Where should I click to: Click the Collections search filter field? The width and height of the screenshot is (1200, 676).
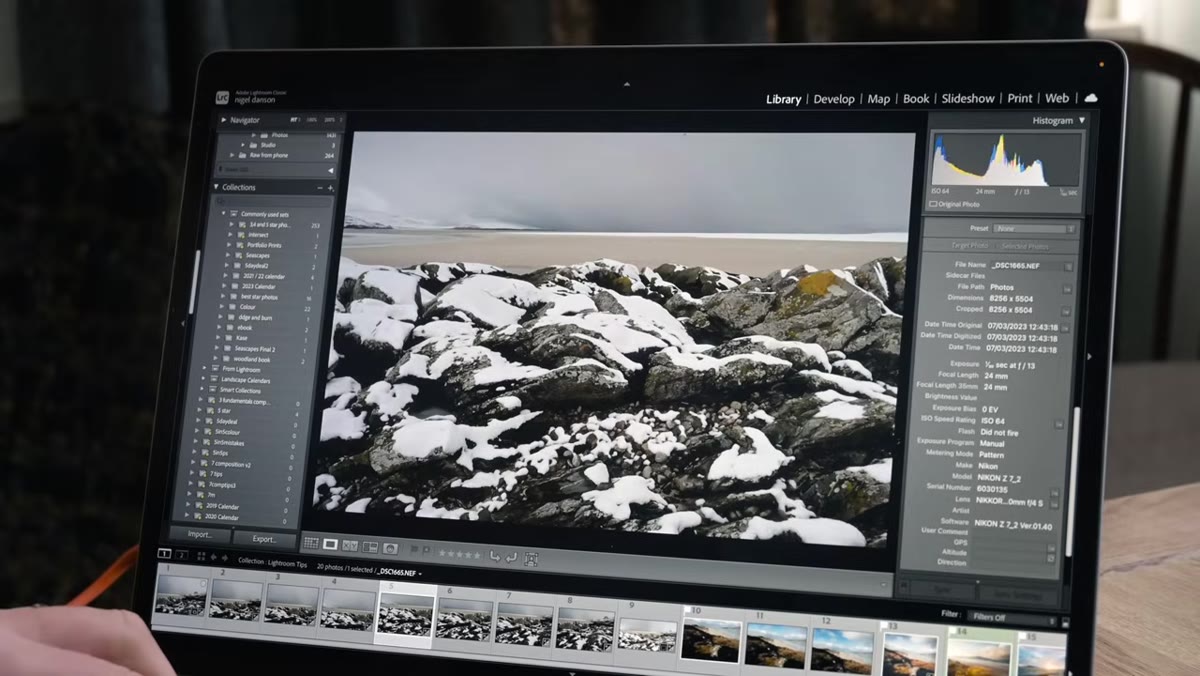(275, 200)
